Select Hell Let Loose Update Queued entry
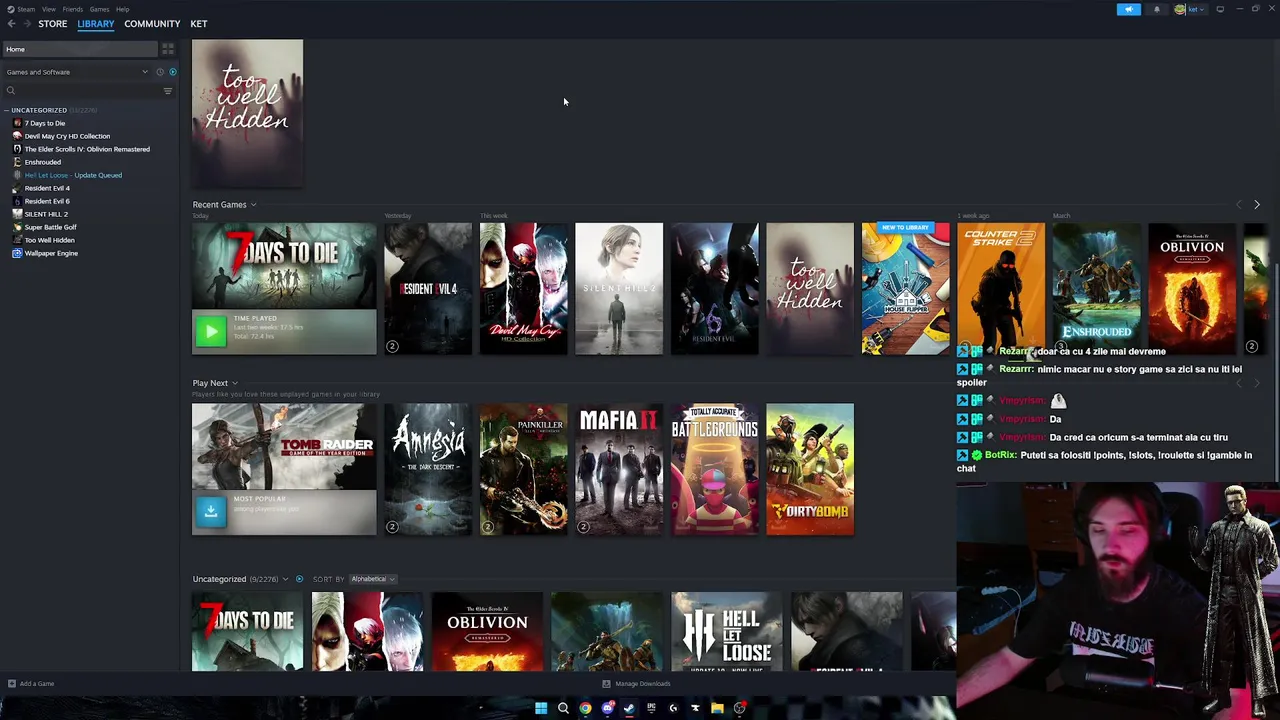1280x720 pixels. pos(73,175)
